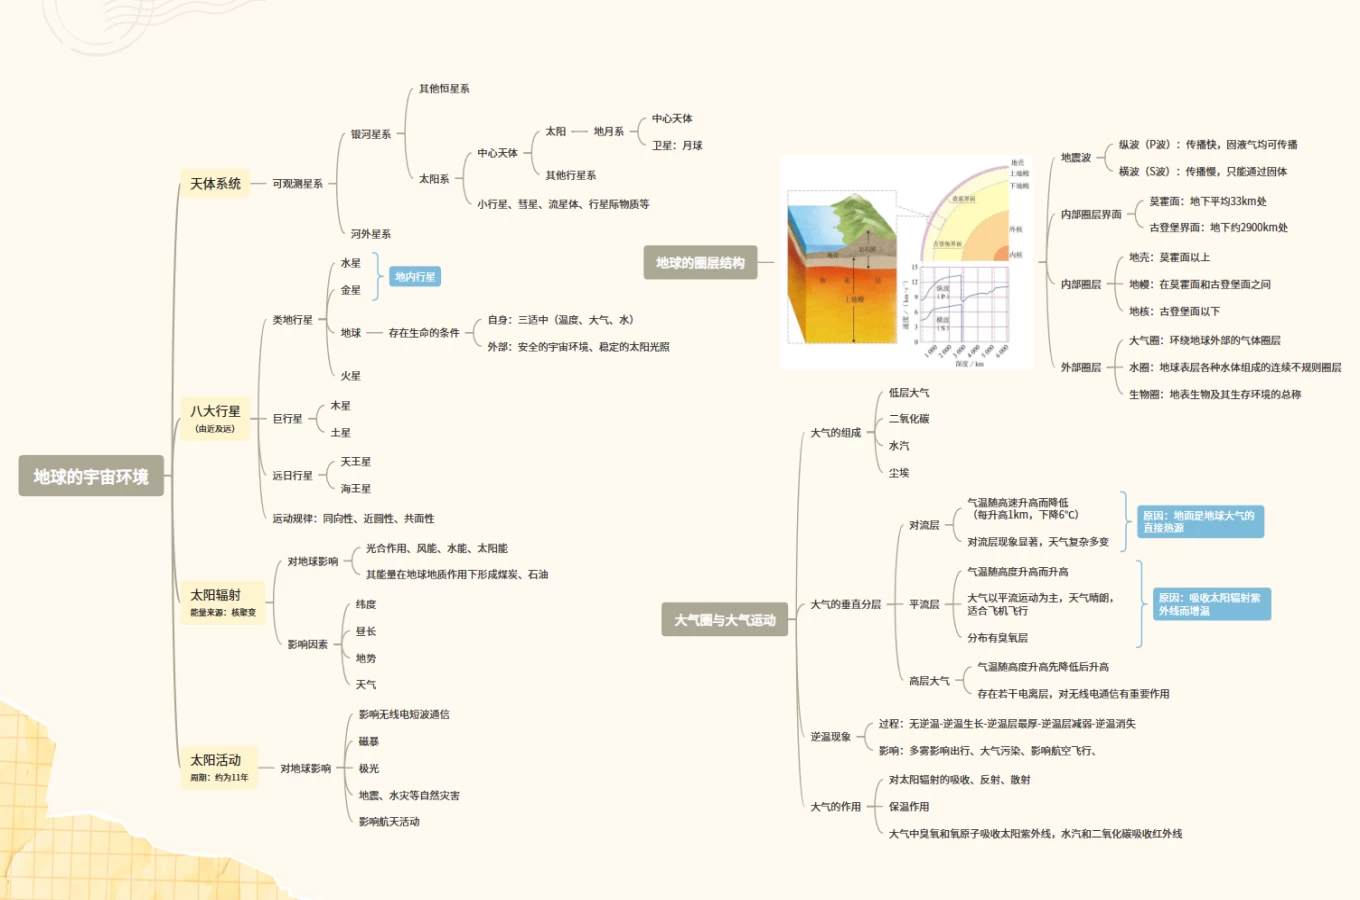1360x900 pixels.
Task: Click the 水汽 node
Action: [x=899, y=446]
